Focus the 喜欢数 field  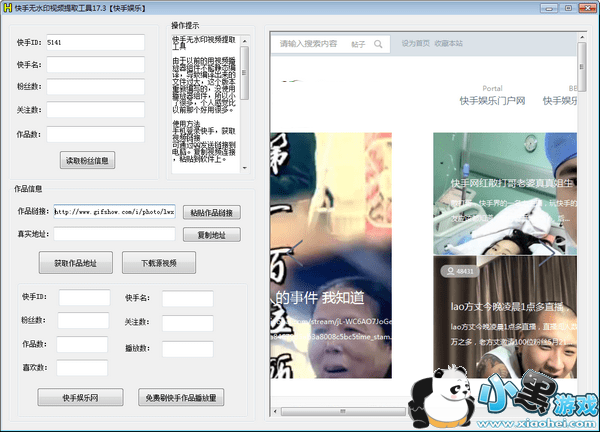(x=82, y=368)
